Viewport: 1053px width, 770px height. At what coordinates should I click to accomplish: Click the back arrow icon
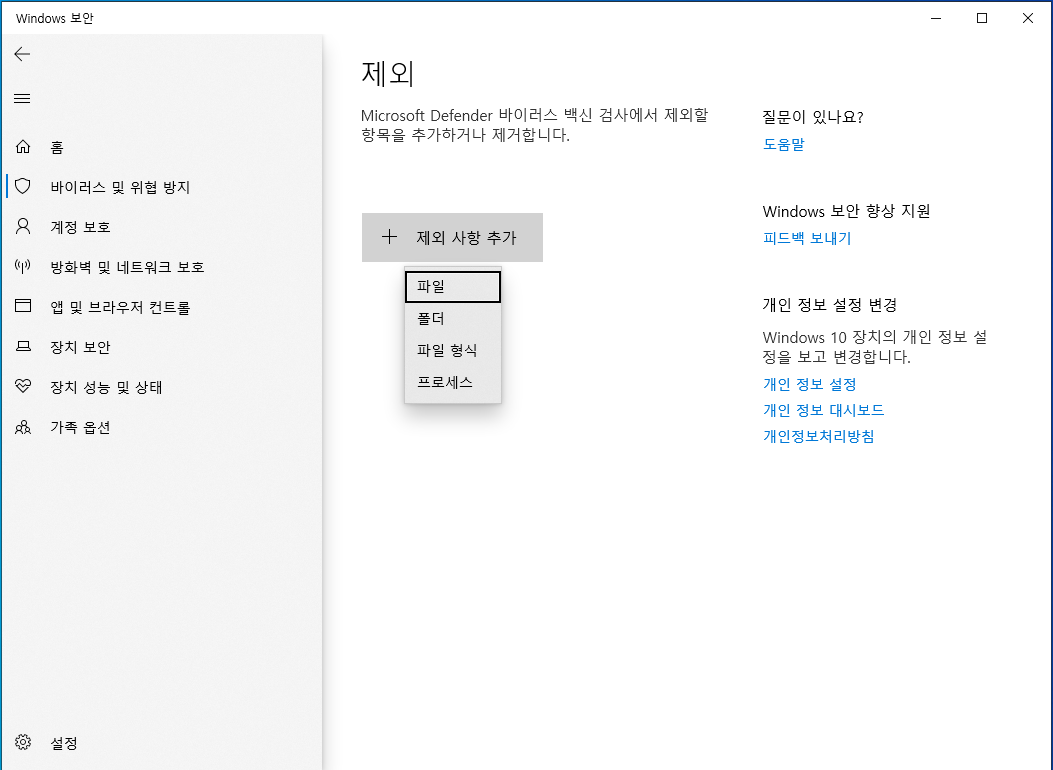pyautogui.click(x=22, y=54)
